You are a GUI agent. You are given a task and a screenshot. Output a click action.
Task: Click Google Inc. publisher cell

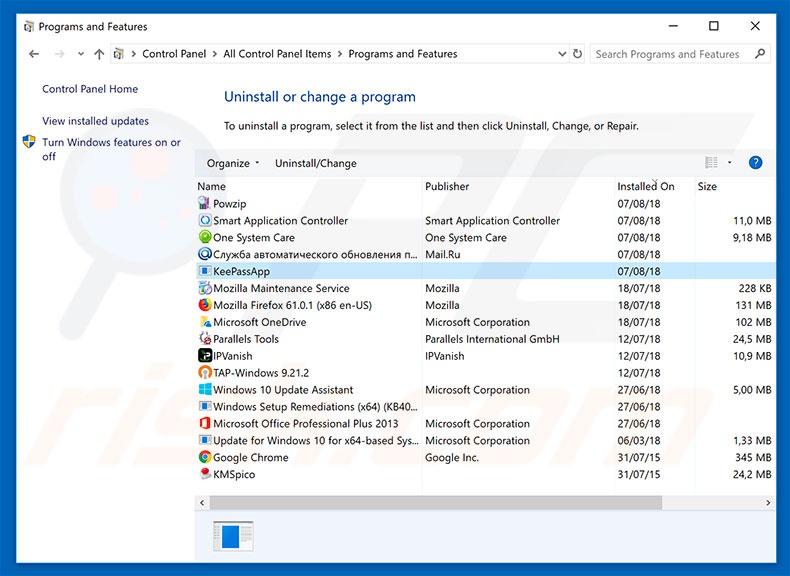(452, 458)
